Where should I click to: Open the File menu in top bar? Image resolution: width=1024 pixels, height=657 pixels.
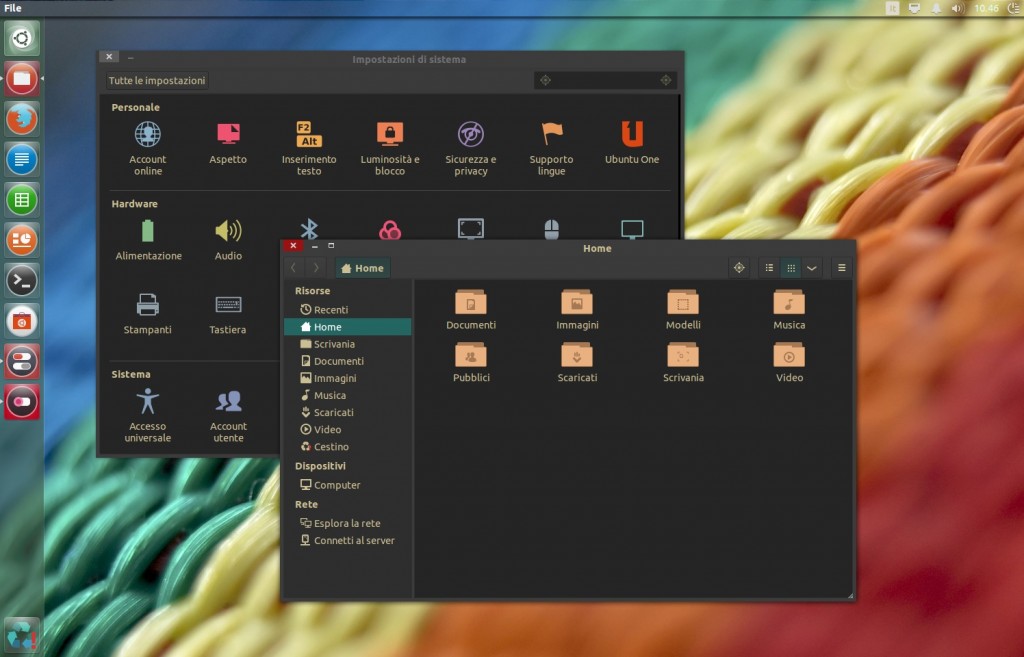(13, 8)
